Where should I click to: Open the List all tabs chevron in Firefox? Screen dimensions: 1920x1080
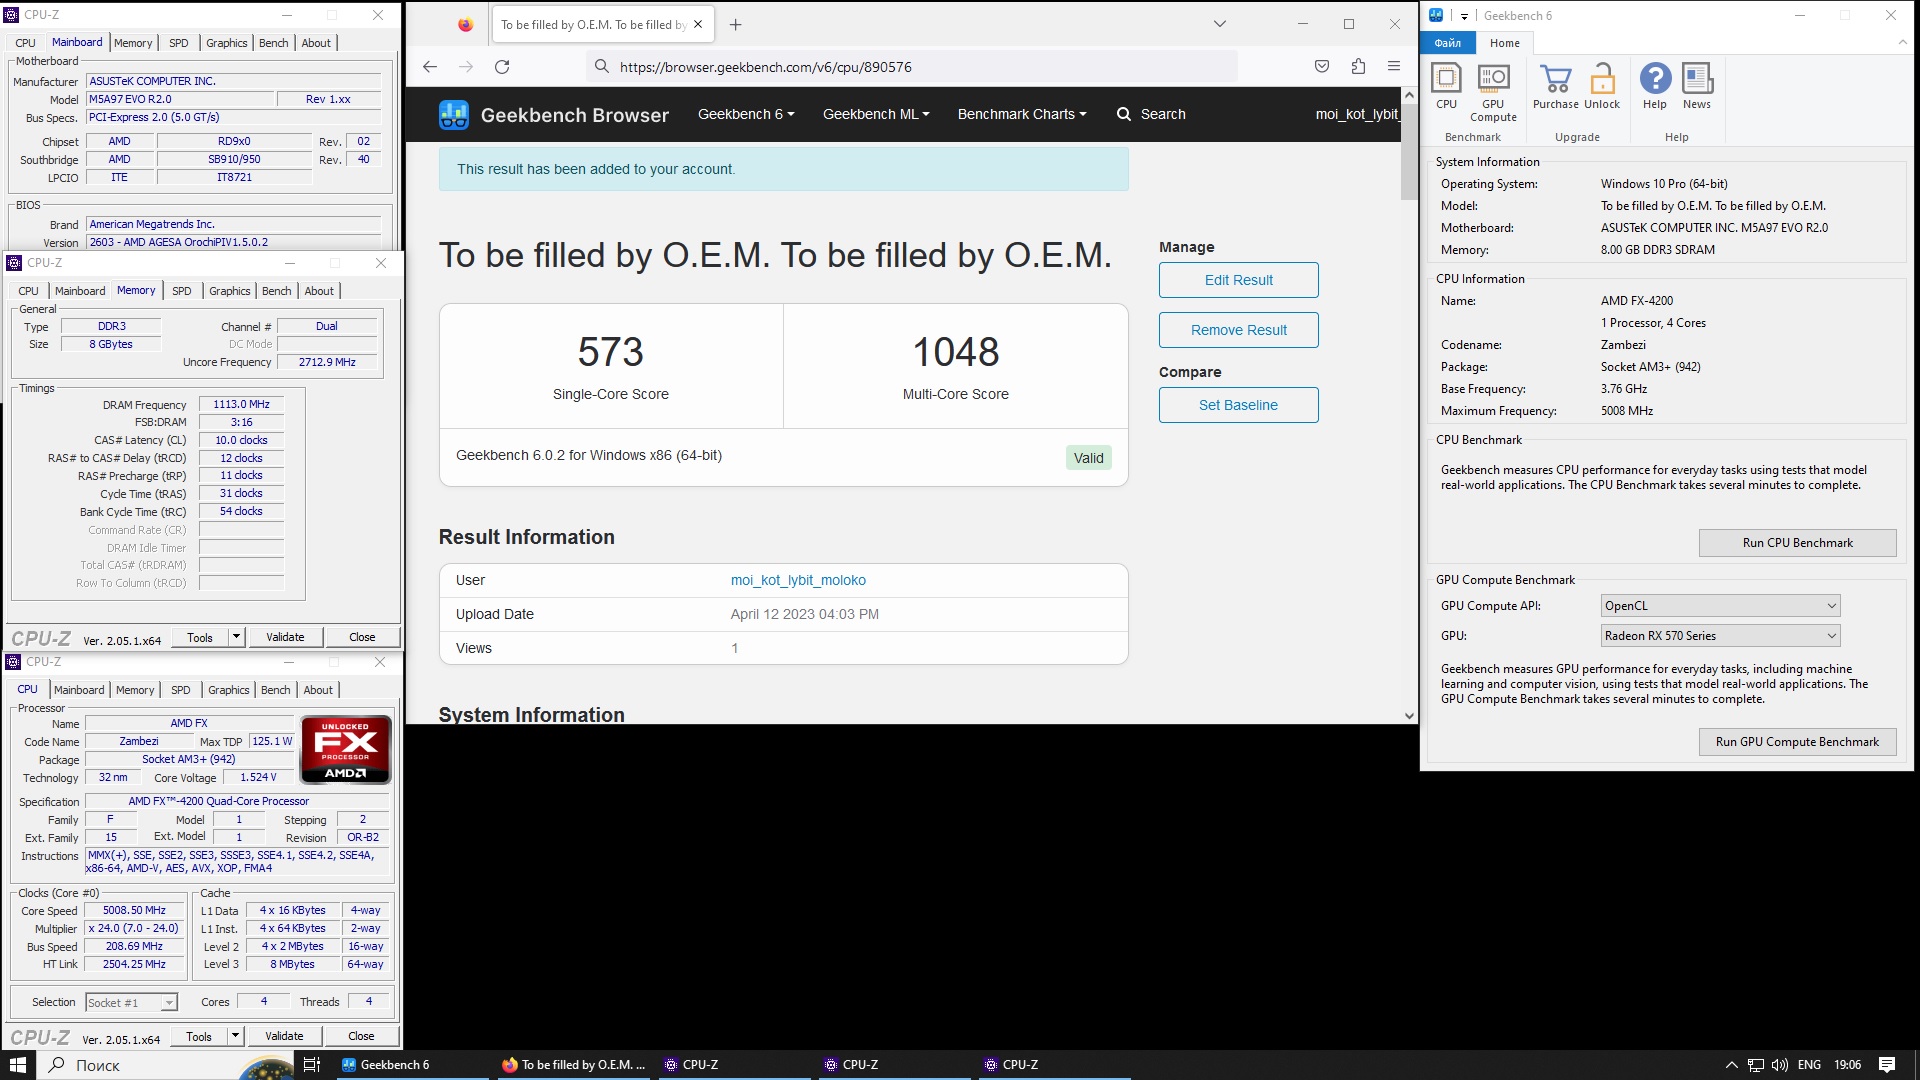[1220, 24]
